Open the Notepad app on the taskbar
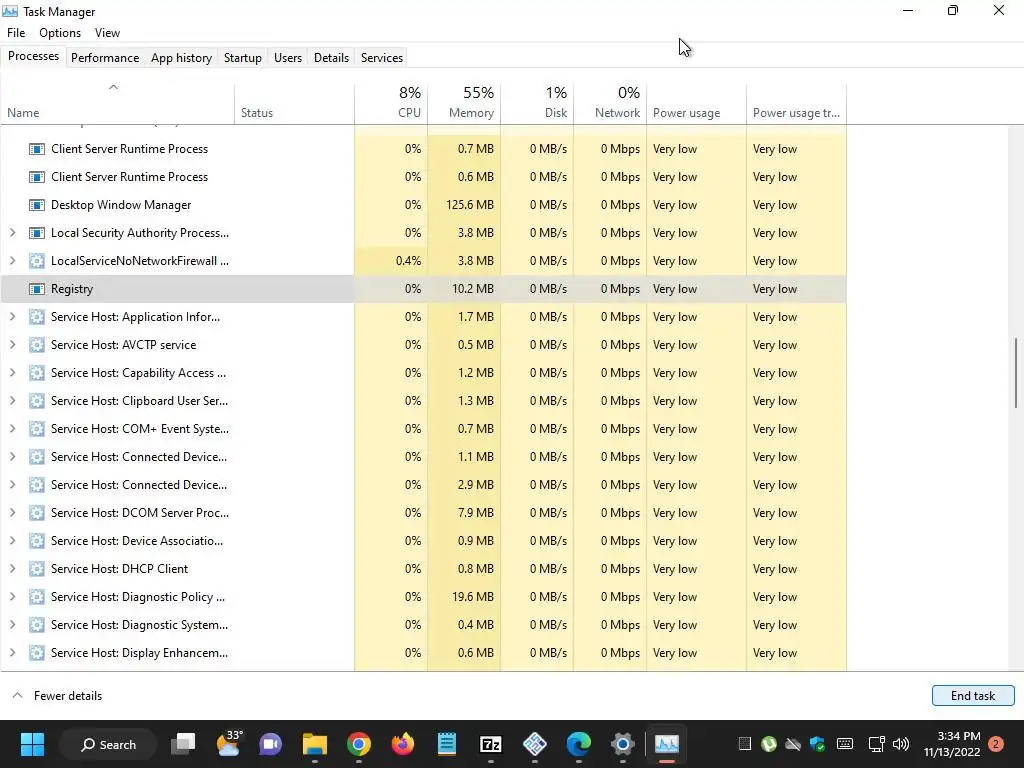Screen dimensions: 1024x768 point(447,744)
